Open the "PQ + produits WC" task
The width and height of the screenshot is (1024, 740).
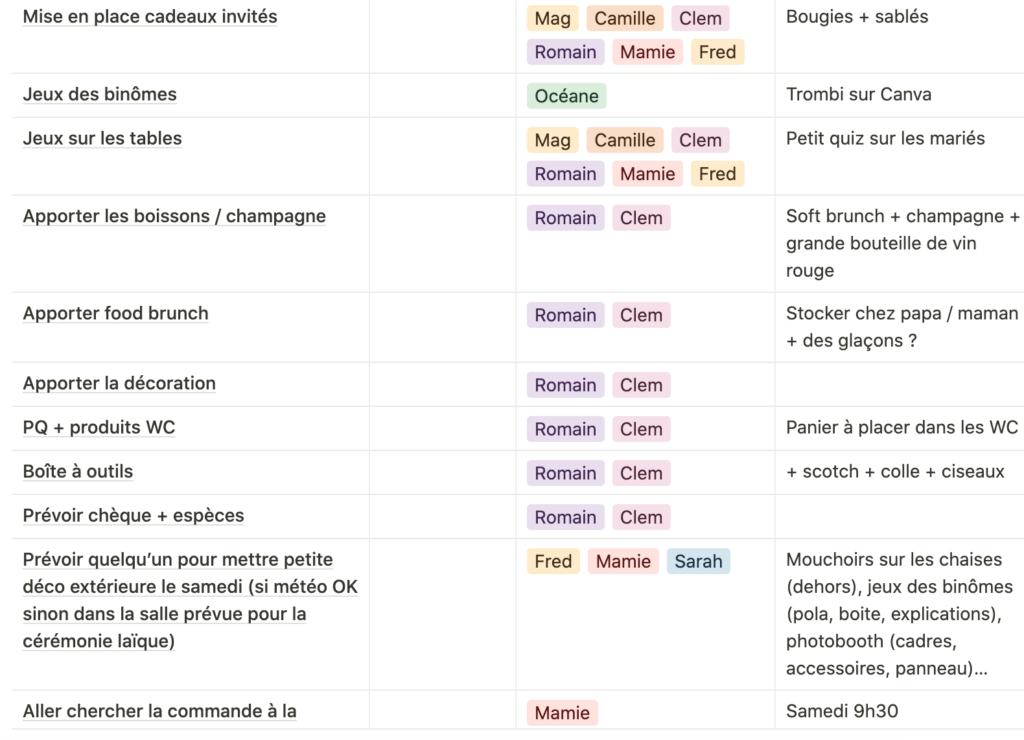[x=99, y=428]
